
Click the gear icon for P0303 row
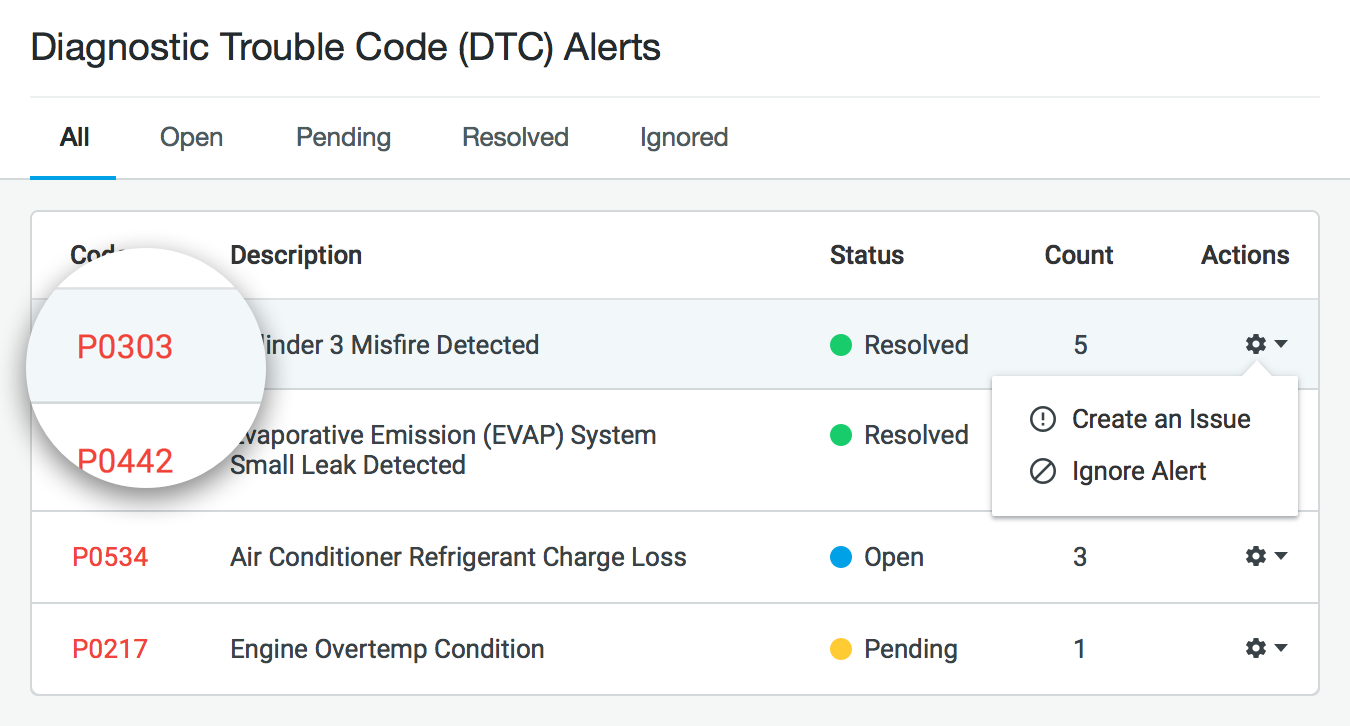click(1255, 344)
